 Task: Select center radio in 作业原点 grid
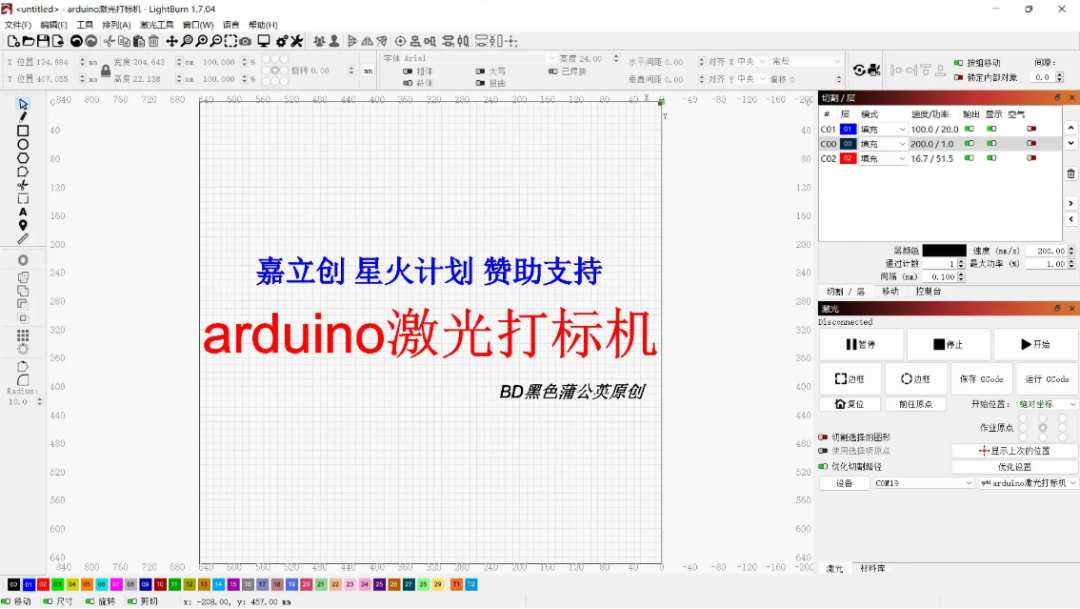click(x=1043, y=426)
